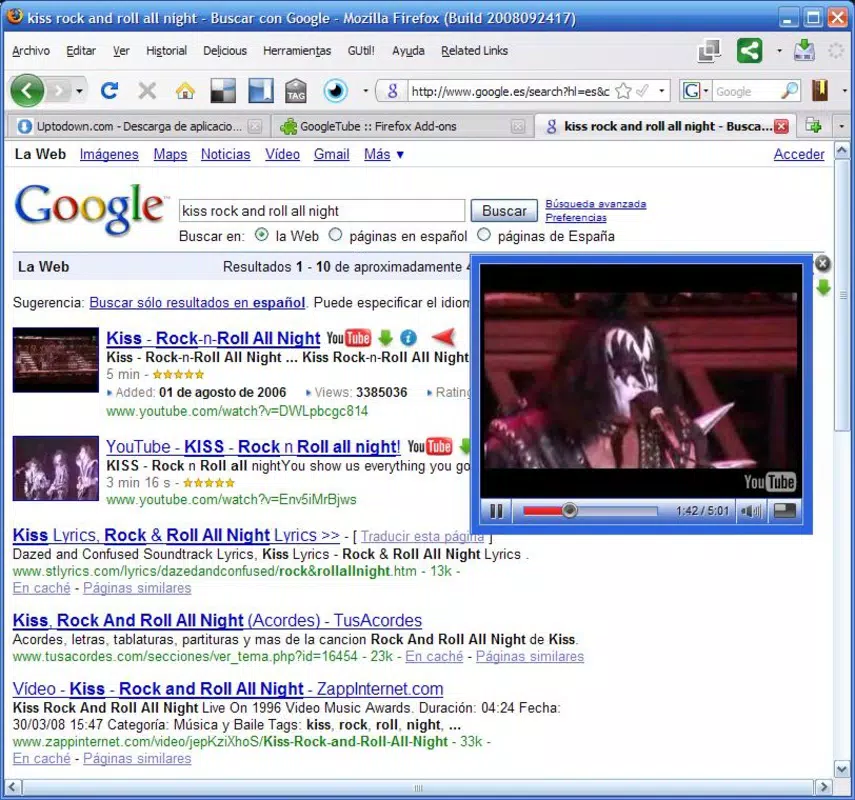The width and height of the screenshot is (855, 800).
Task: Open the first result video thumbnail
Action: (56, 360)
